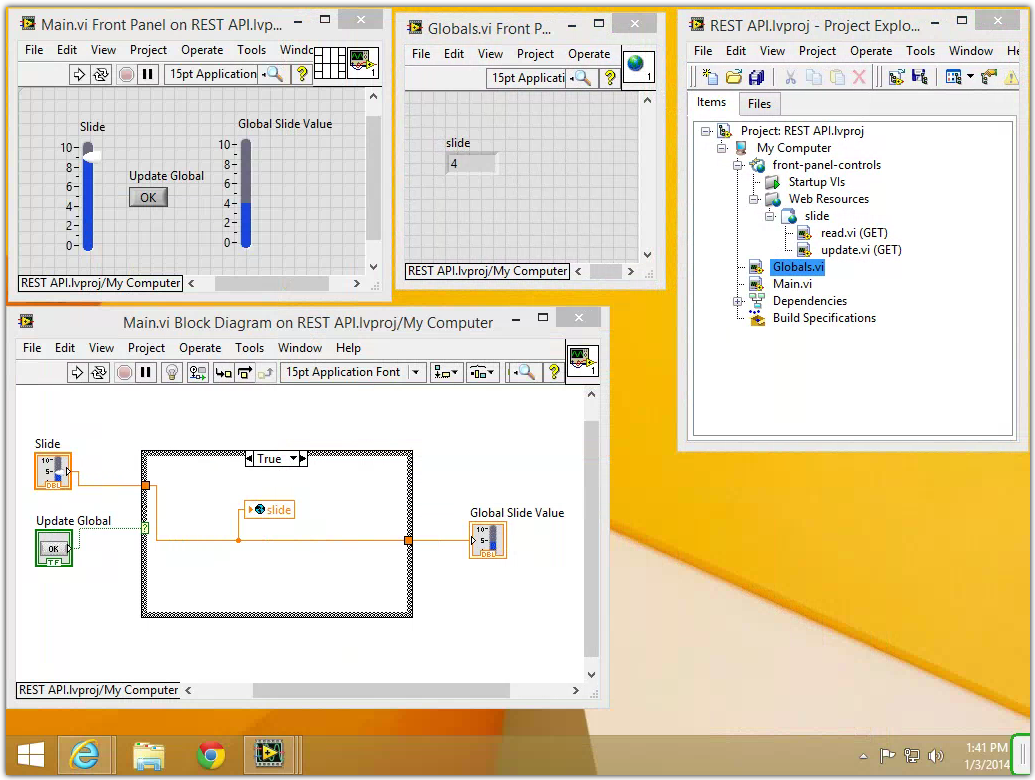Switch to the Files tab
This screenshot has height=780, width=1035.
pos(759,103)
